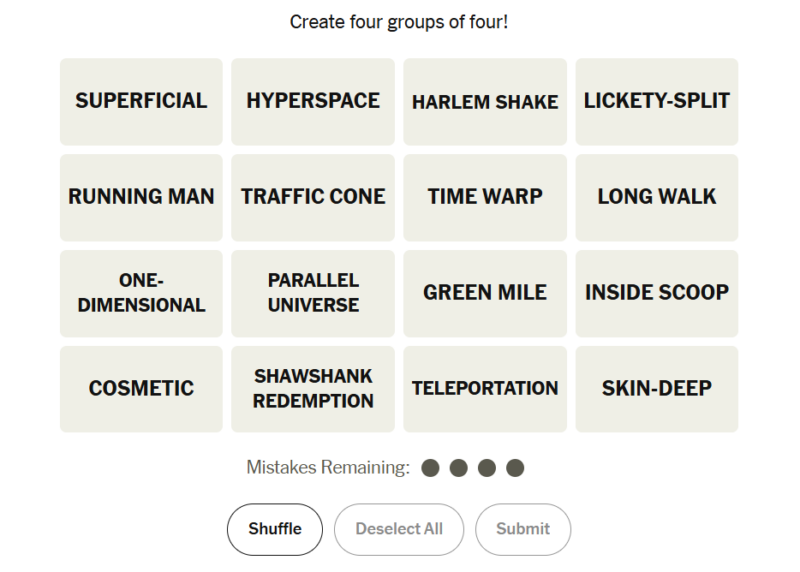The width and height of the screenshot is (800, 572).
Task: Click the first Mistakes Remaining dot
Action: click(430, 468)
